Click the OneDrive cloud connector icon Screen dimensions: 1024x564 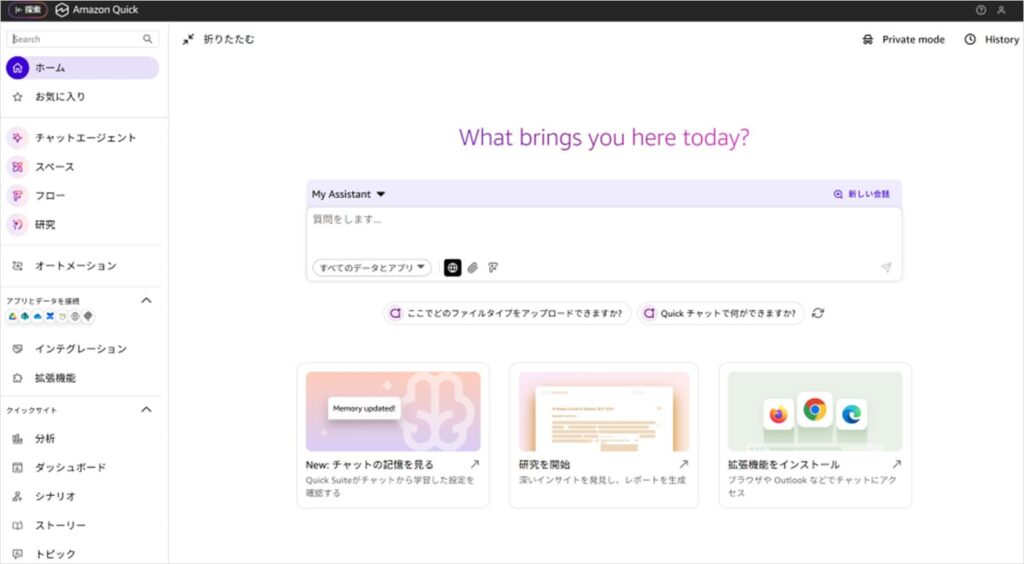(37, 317)
